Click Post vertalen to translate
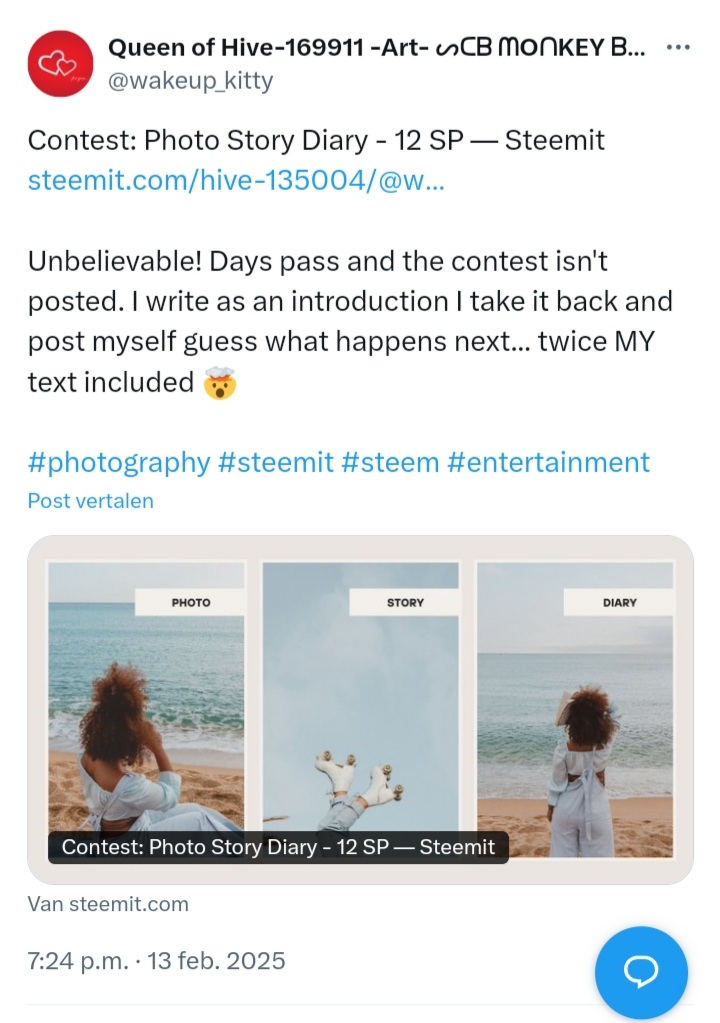Screen dimensions: 720x1023 click(x=91, y=501)
